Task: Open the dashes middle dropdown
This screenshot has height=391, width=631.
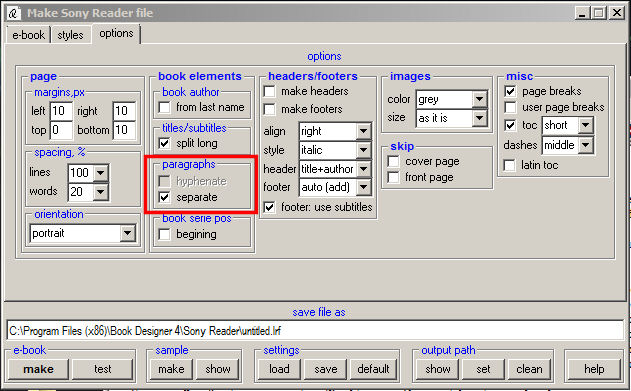Action: [x=586, y=145]
